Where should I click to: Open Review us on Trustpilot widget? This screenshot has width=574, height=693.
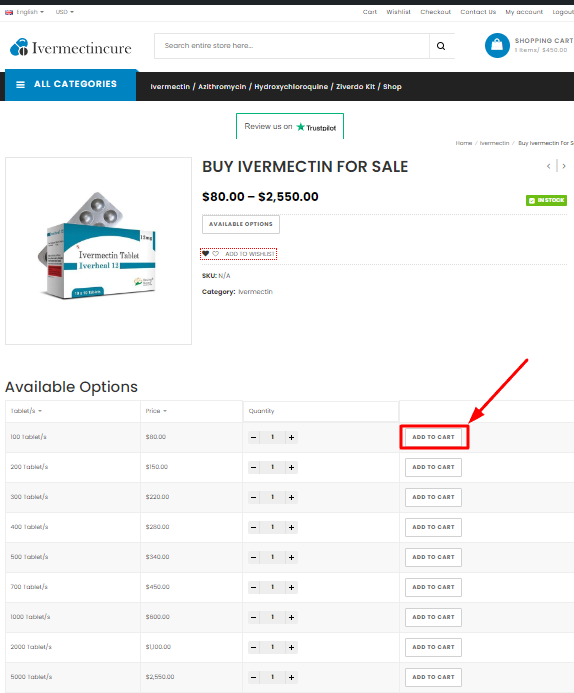[290, 127]
